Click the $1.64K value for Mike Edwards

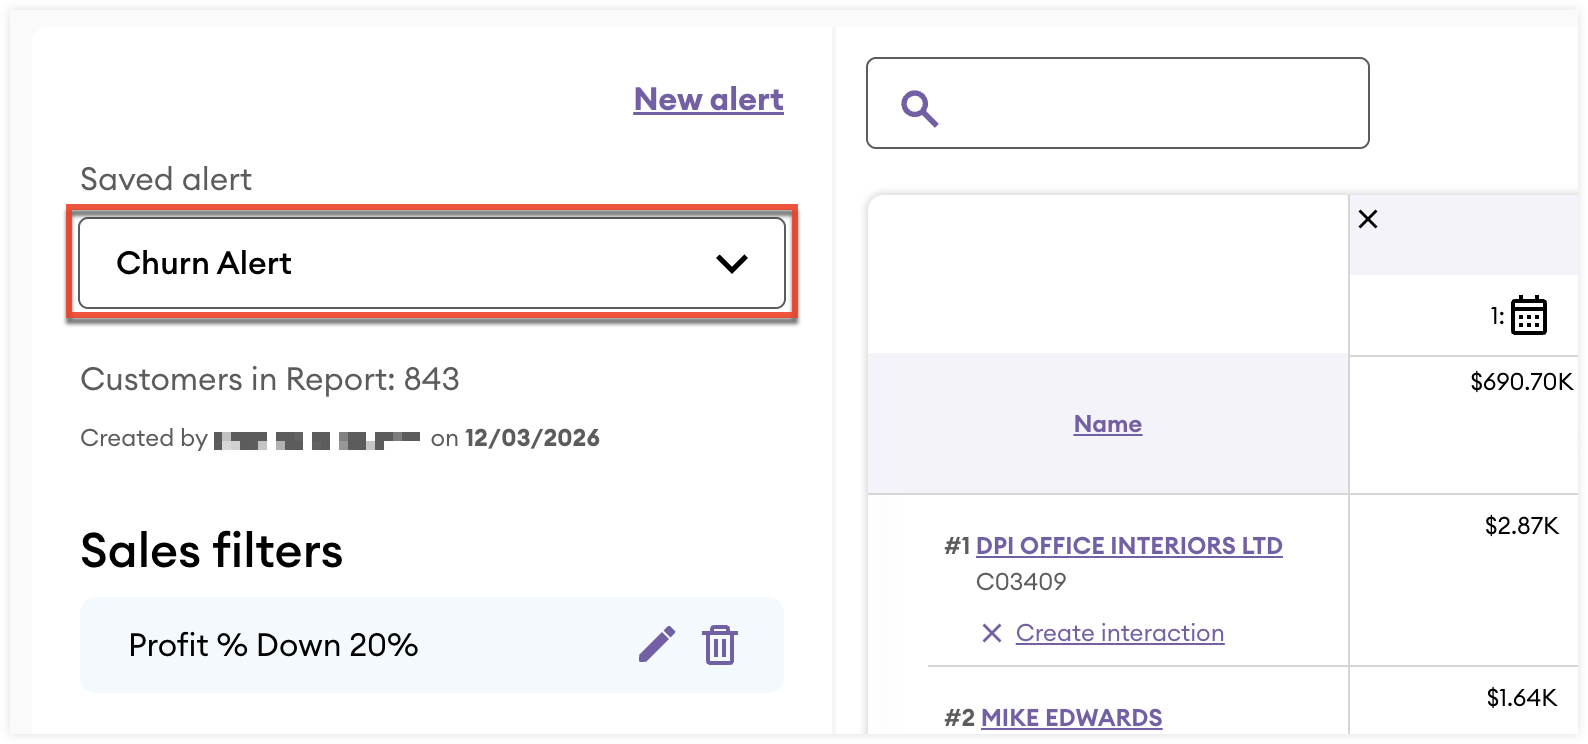pyautogui.click(x=1521, y=698)
